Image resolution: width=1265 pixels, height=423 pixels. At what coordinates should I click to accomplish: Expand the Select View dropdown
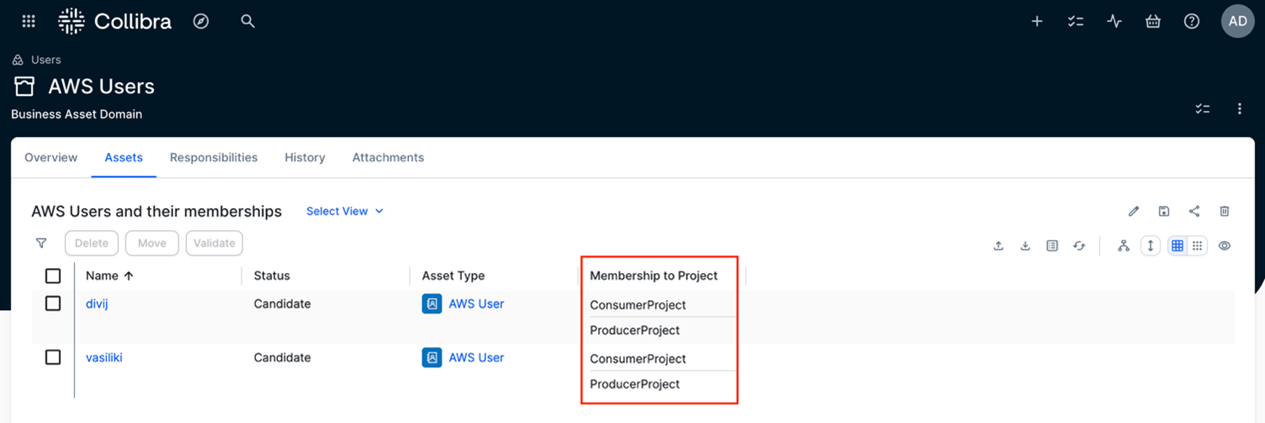tap(344, 211)
